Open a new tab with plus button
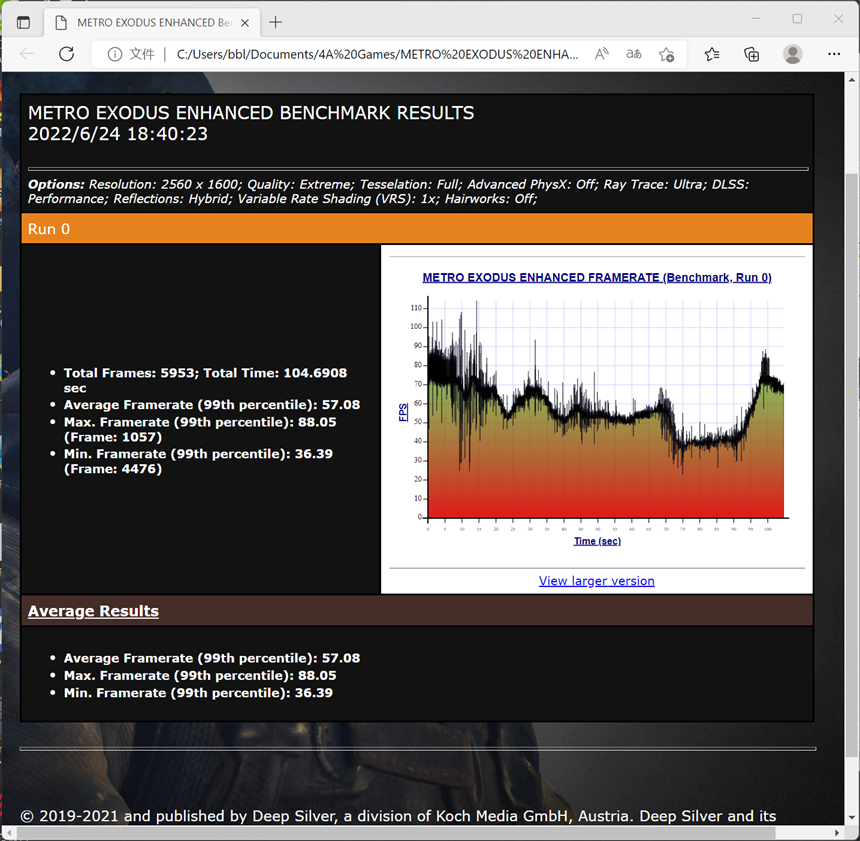Image resolution: width=860 pixels, height=841 pixels. click(x=276, y=22)
